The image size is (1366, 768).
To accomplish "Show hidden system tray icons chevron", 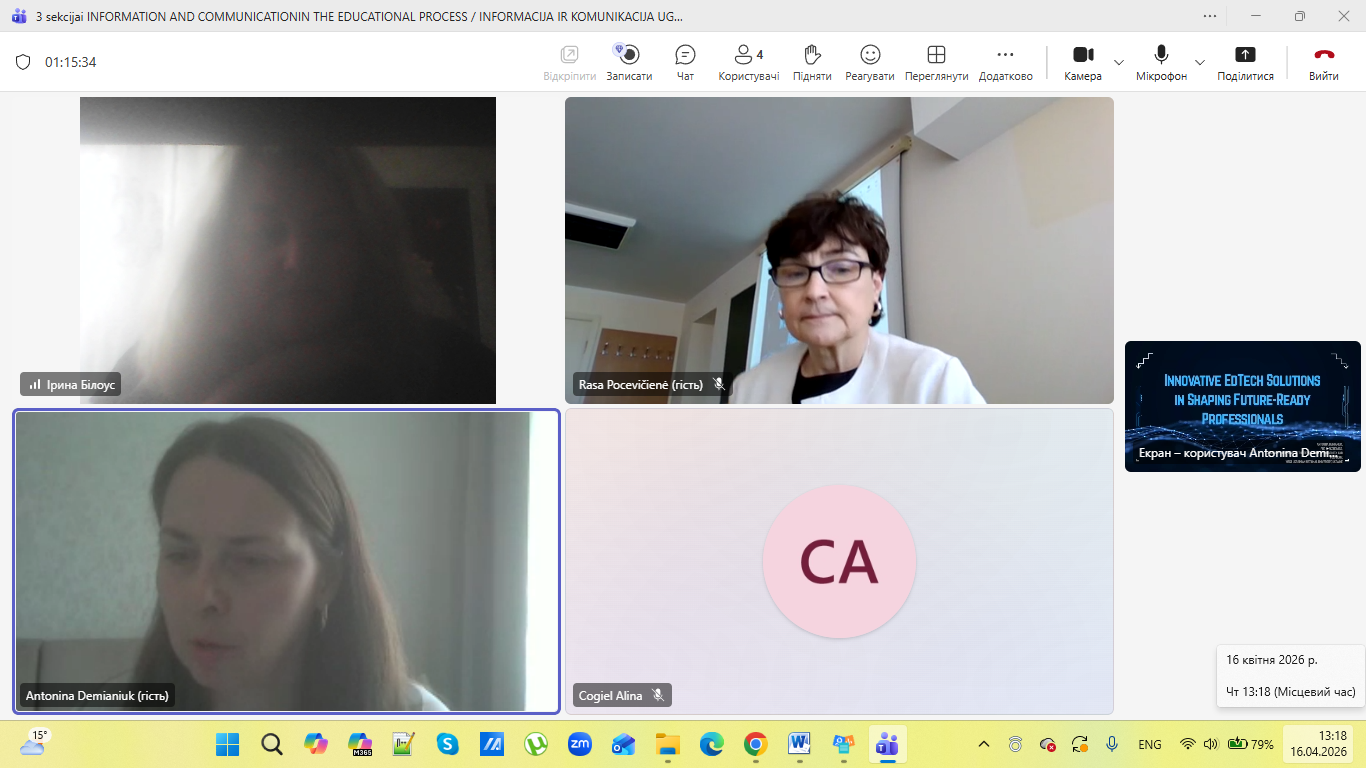I will coord(984,744).
